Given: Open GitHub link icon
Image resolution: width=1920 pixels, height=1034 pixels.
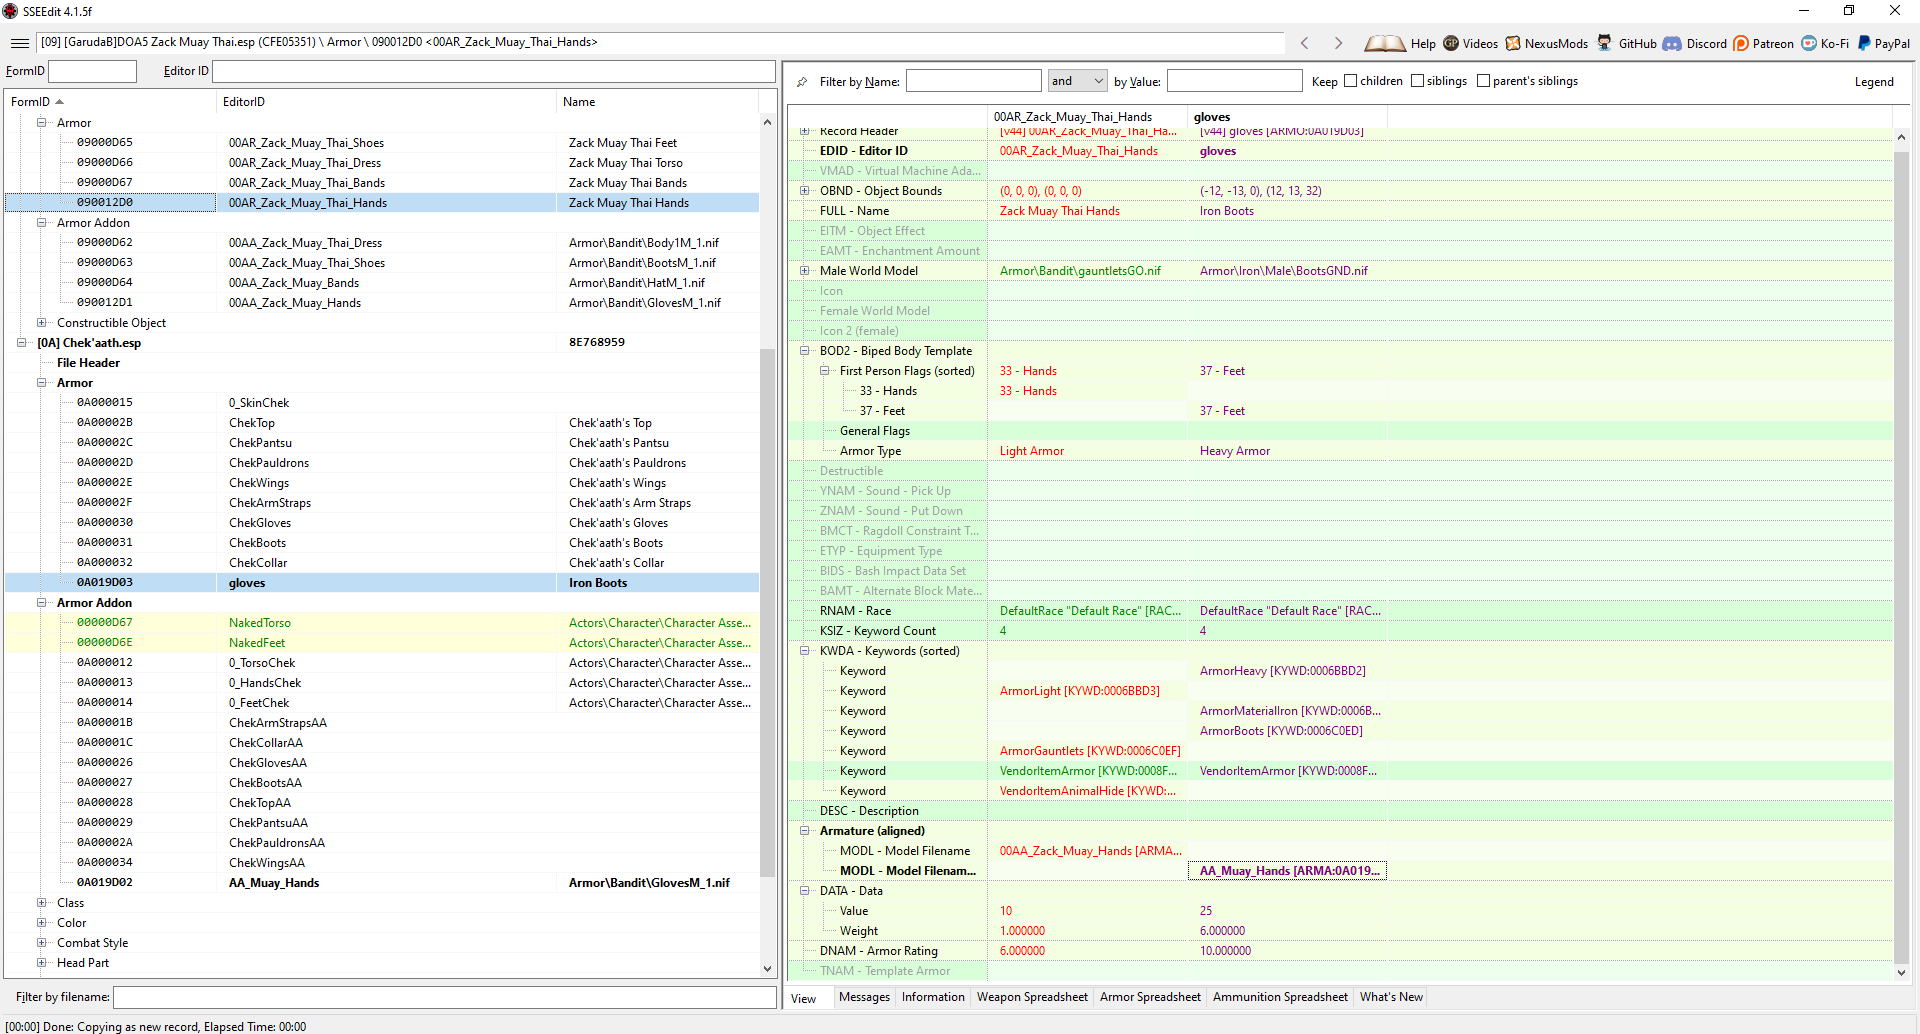Looking at the screenshot, I should (x=1605, y=43).
